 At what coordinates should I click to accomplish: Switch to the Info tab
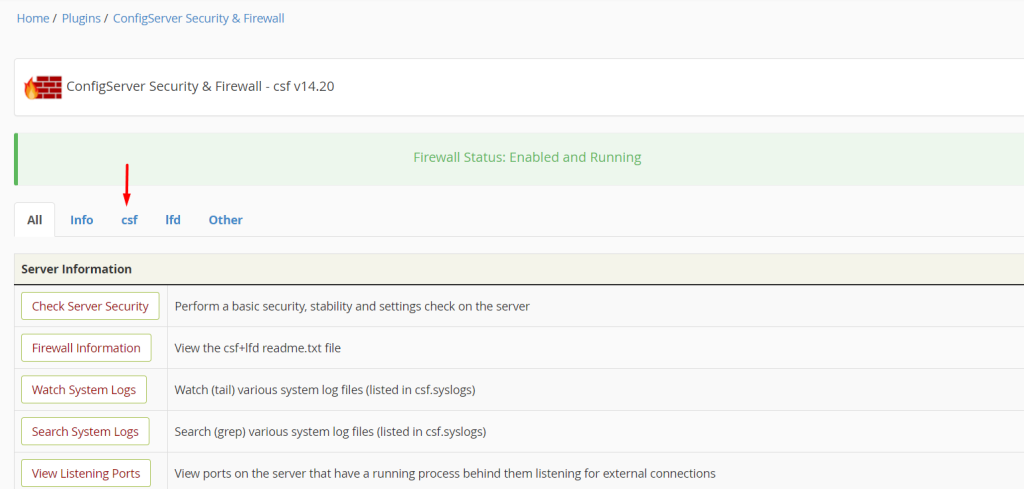tap(82, 220)
